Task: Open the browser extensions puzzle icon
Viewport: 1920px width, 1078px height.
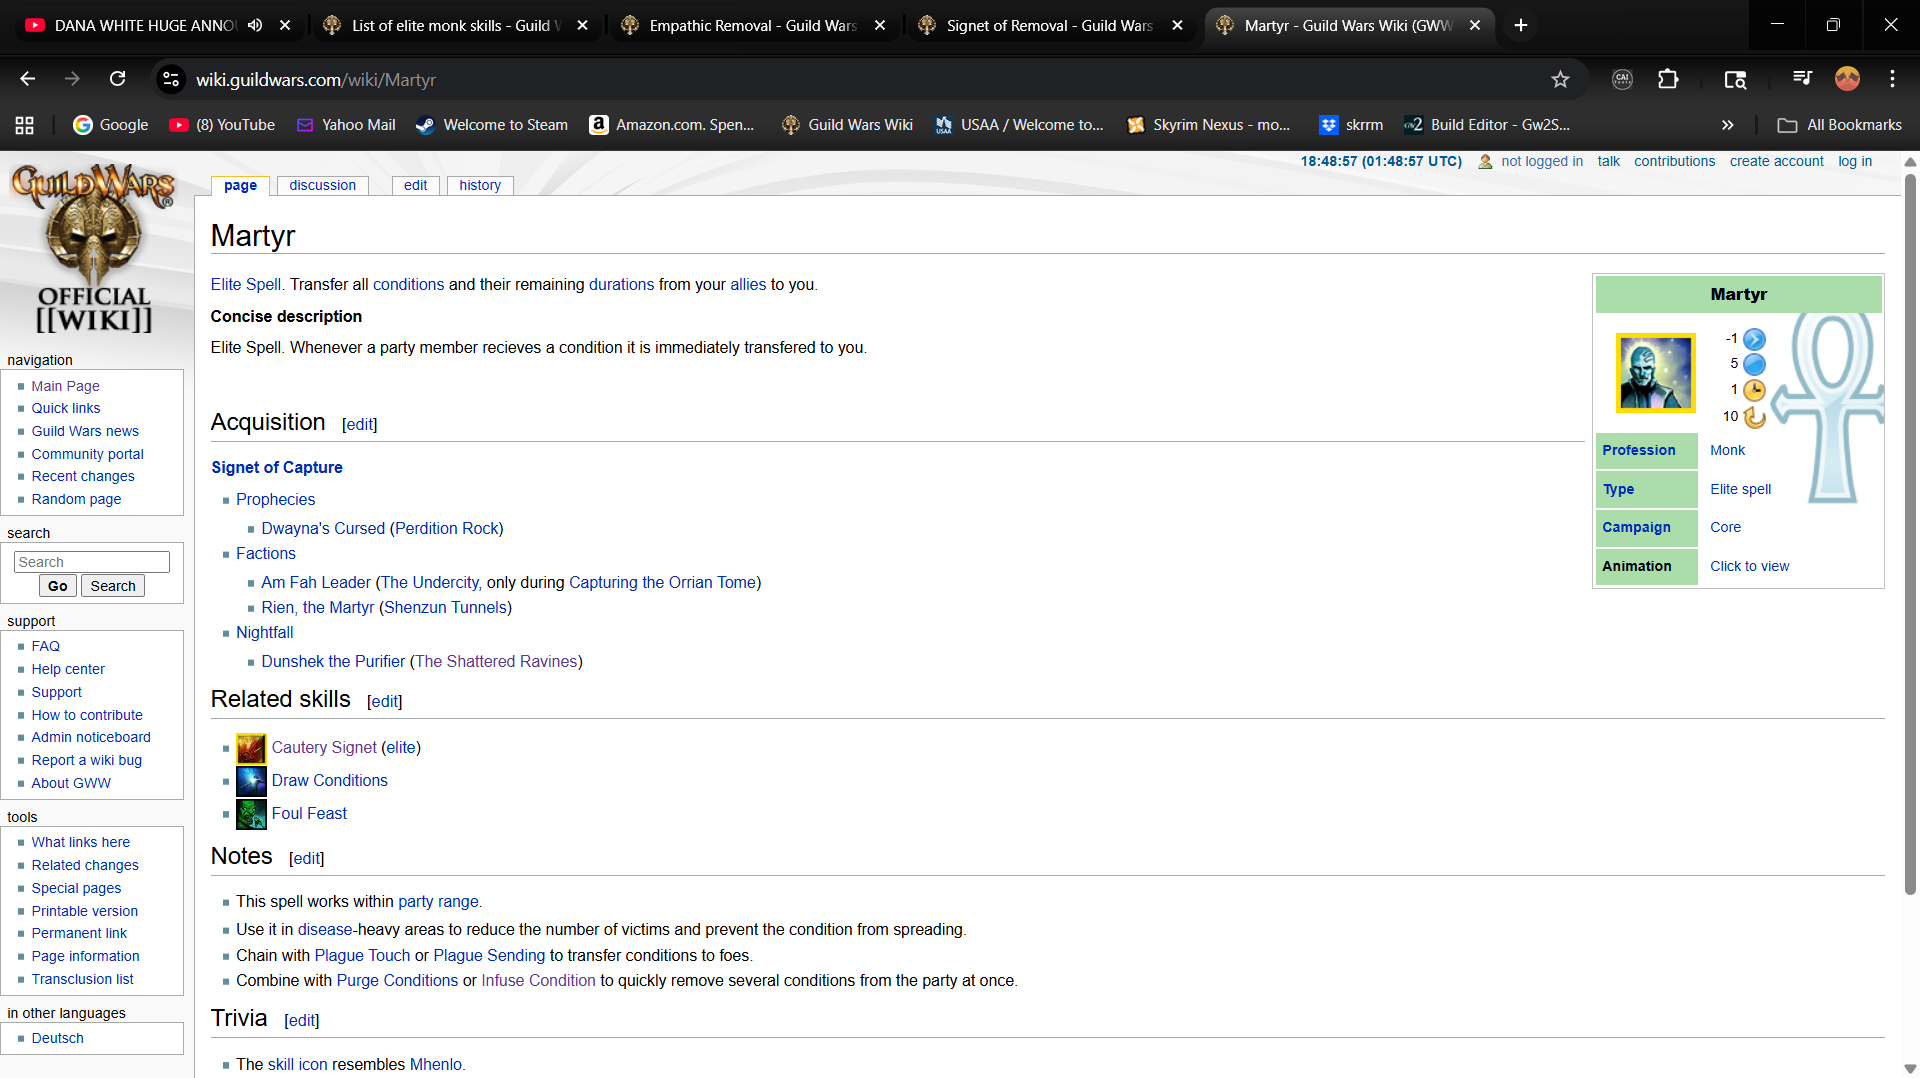Action: [1668, 79]
